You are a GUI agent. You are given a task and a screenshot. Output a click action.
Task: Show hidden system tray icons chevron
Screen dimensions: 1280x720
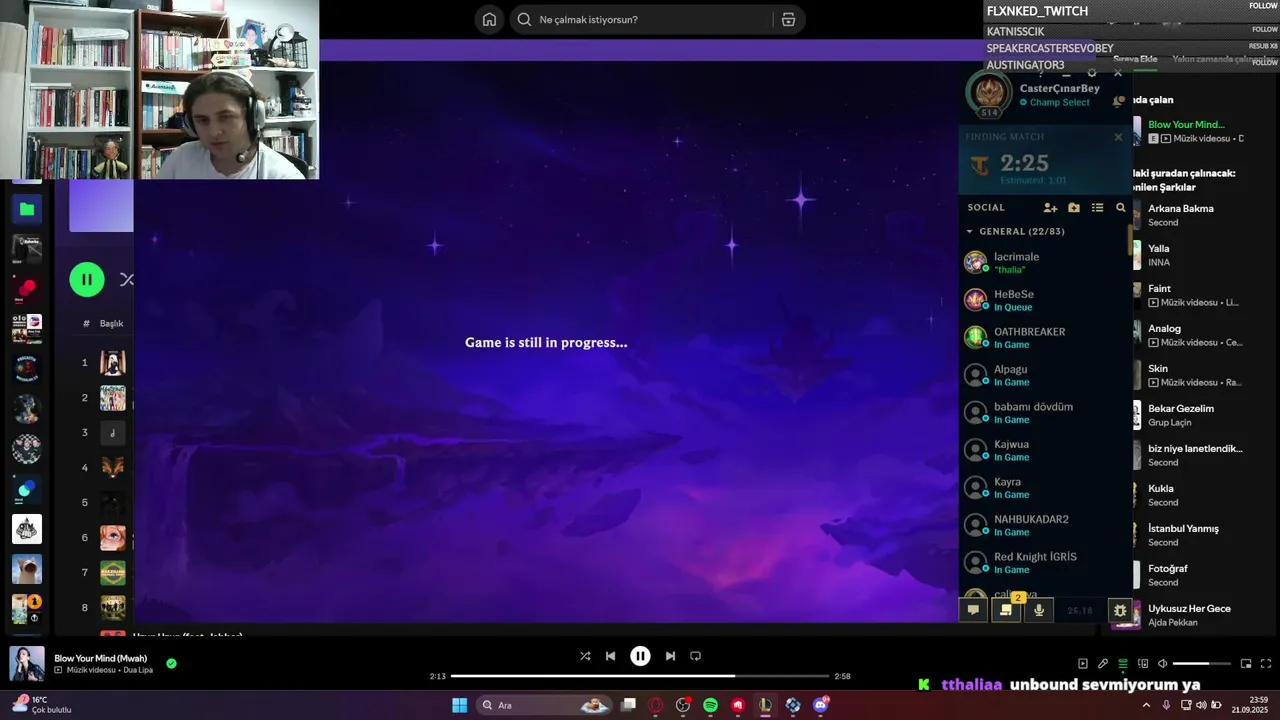point(1146,705)
